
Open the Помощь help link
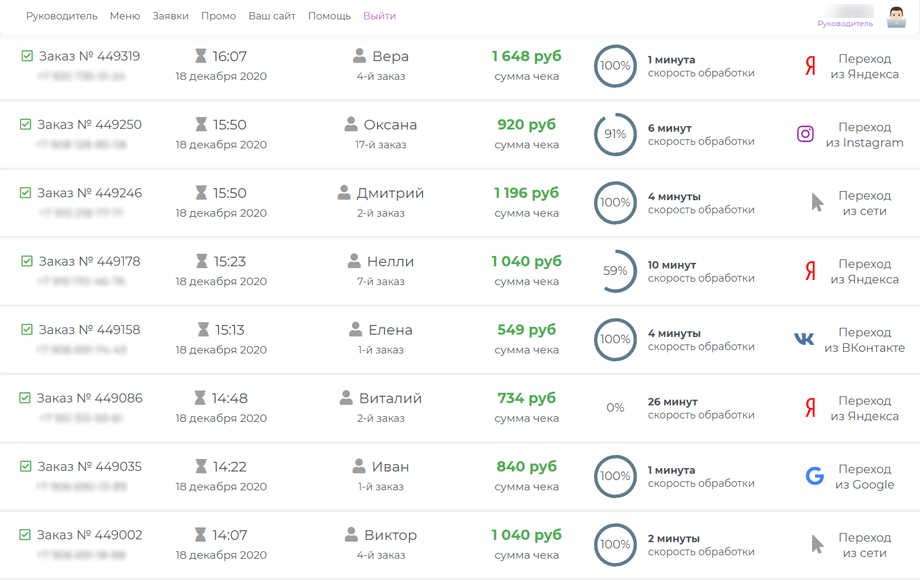pos(329,16)
